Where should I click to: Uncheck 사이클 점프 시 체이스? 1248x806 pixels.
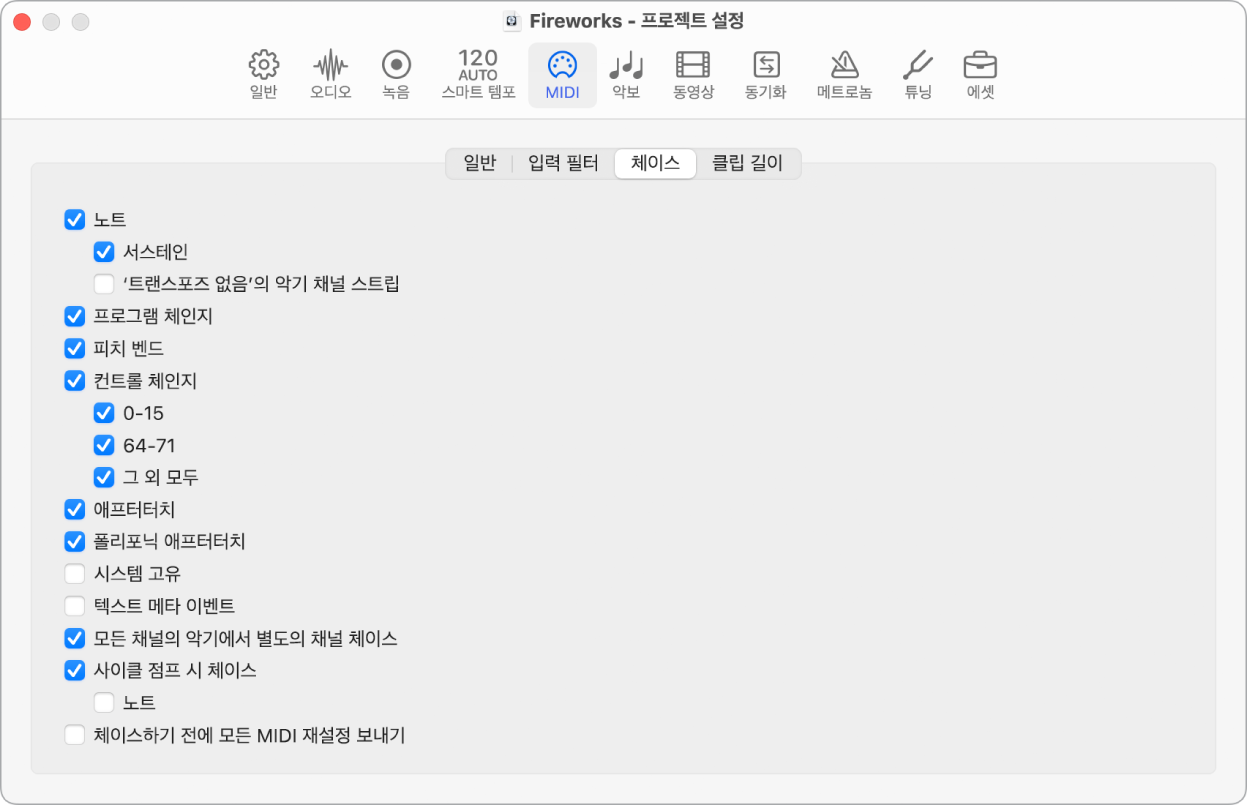coord(74,670)
